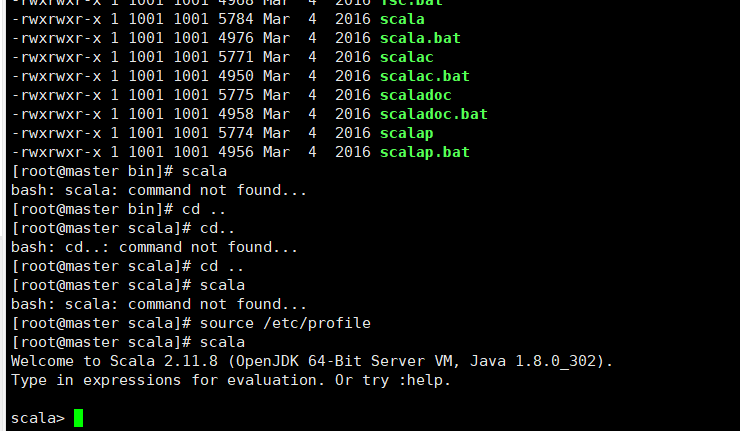Click the green cursor at scala> prompt
This screenshot has height=431, width=740.
tap(78, 418)
